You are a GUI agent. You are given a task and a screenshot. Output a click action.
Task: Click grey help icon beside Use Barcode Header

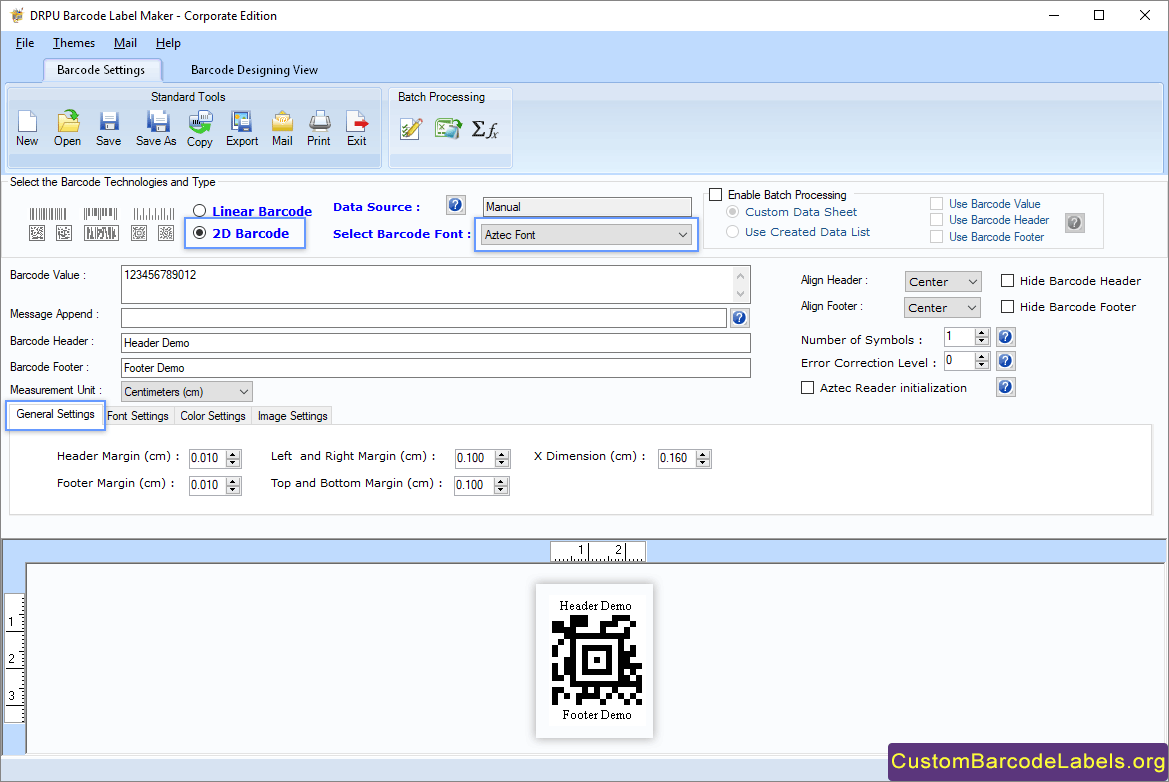1074,222
